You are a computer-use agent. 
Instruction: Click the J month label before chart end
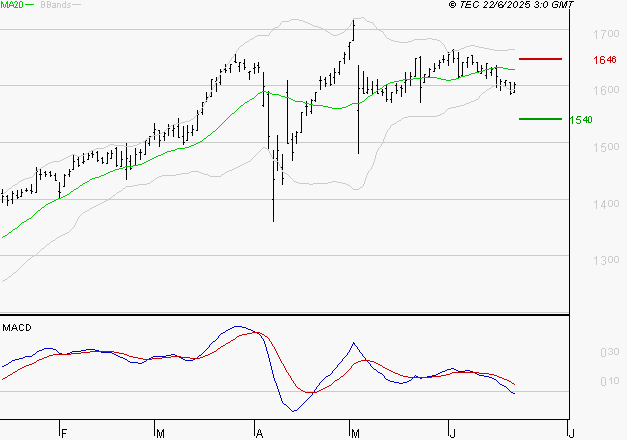[x=453, y=434]
